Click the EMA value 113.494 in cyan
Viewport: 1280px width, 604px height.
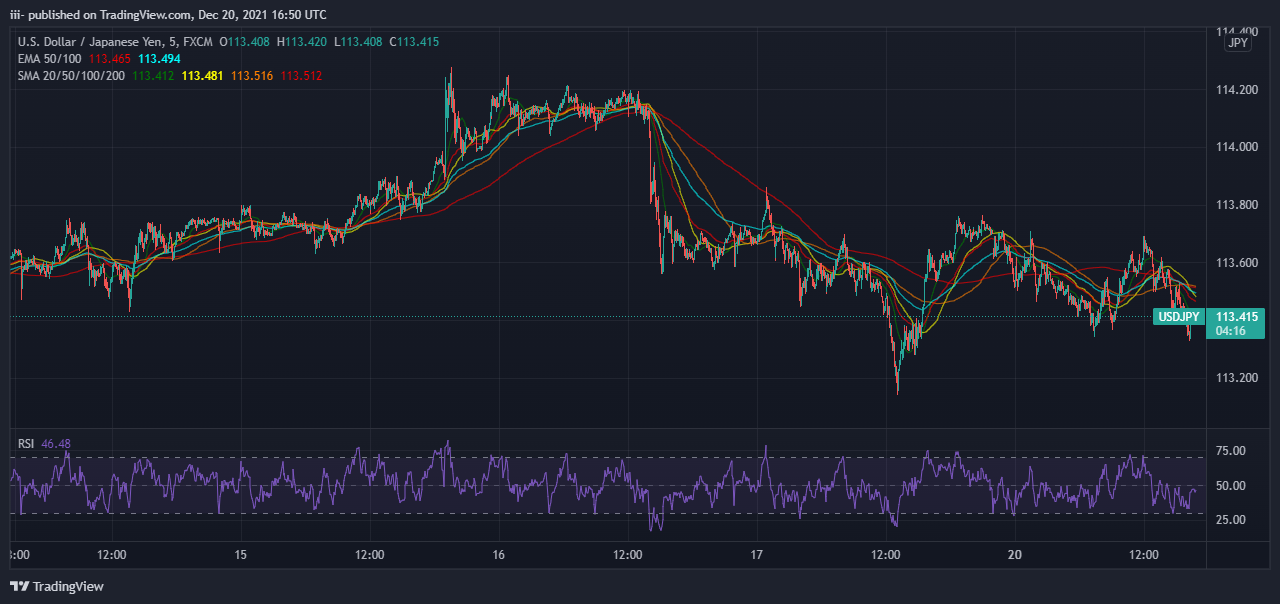[x=158, y=59]
